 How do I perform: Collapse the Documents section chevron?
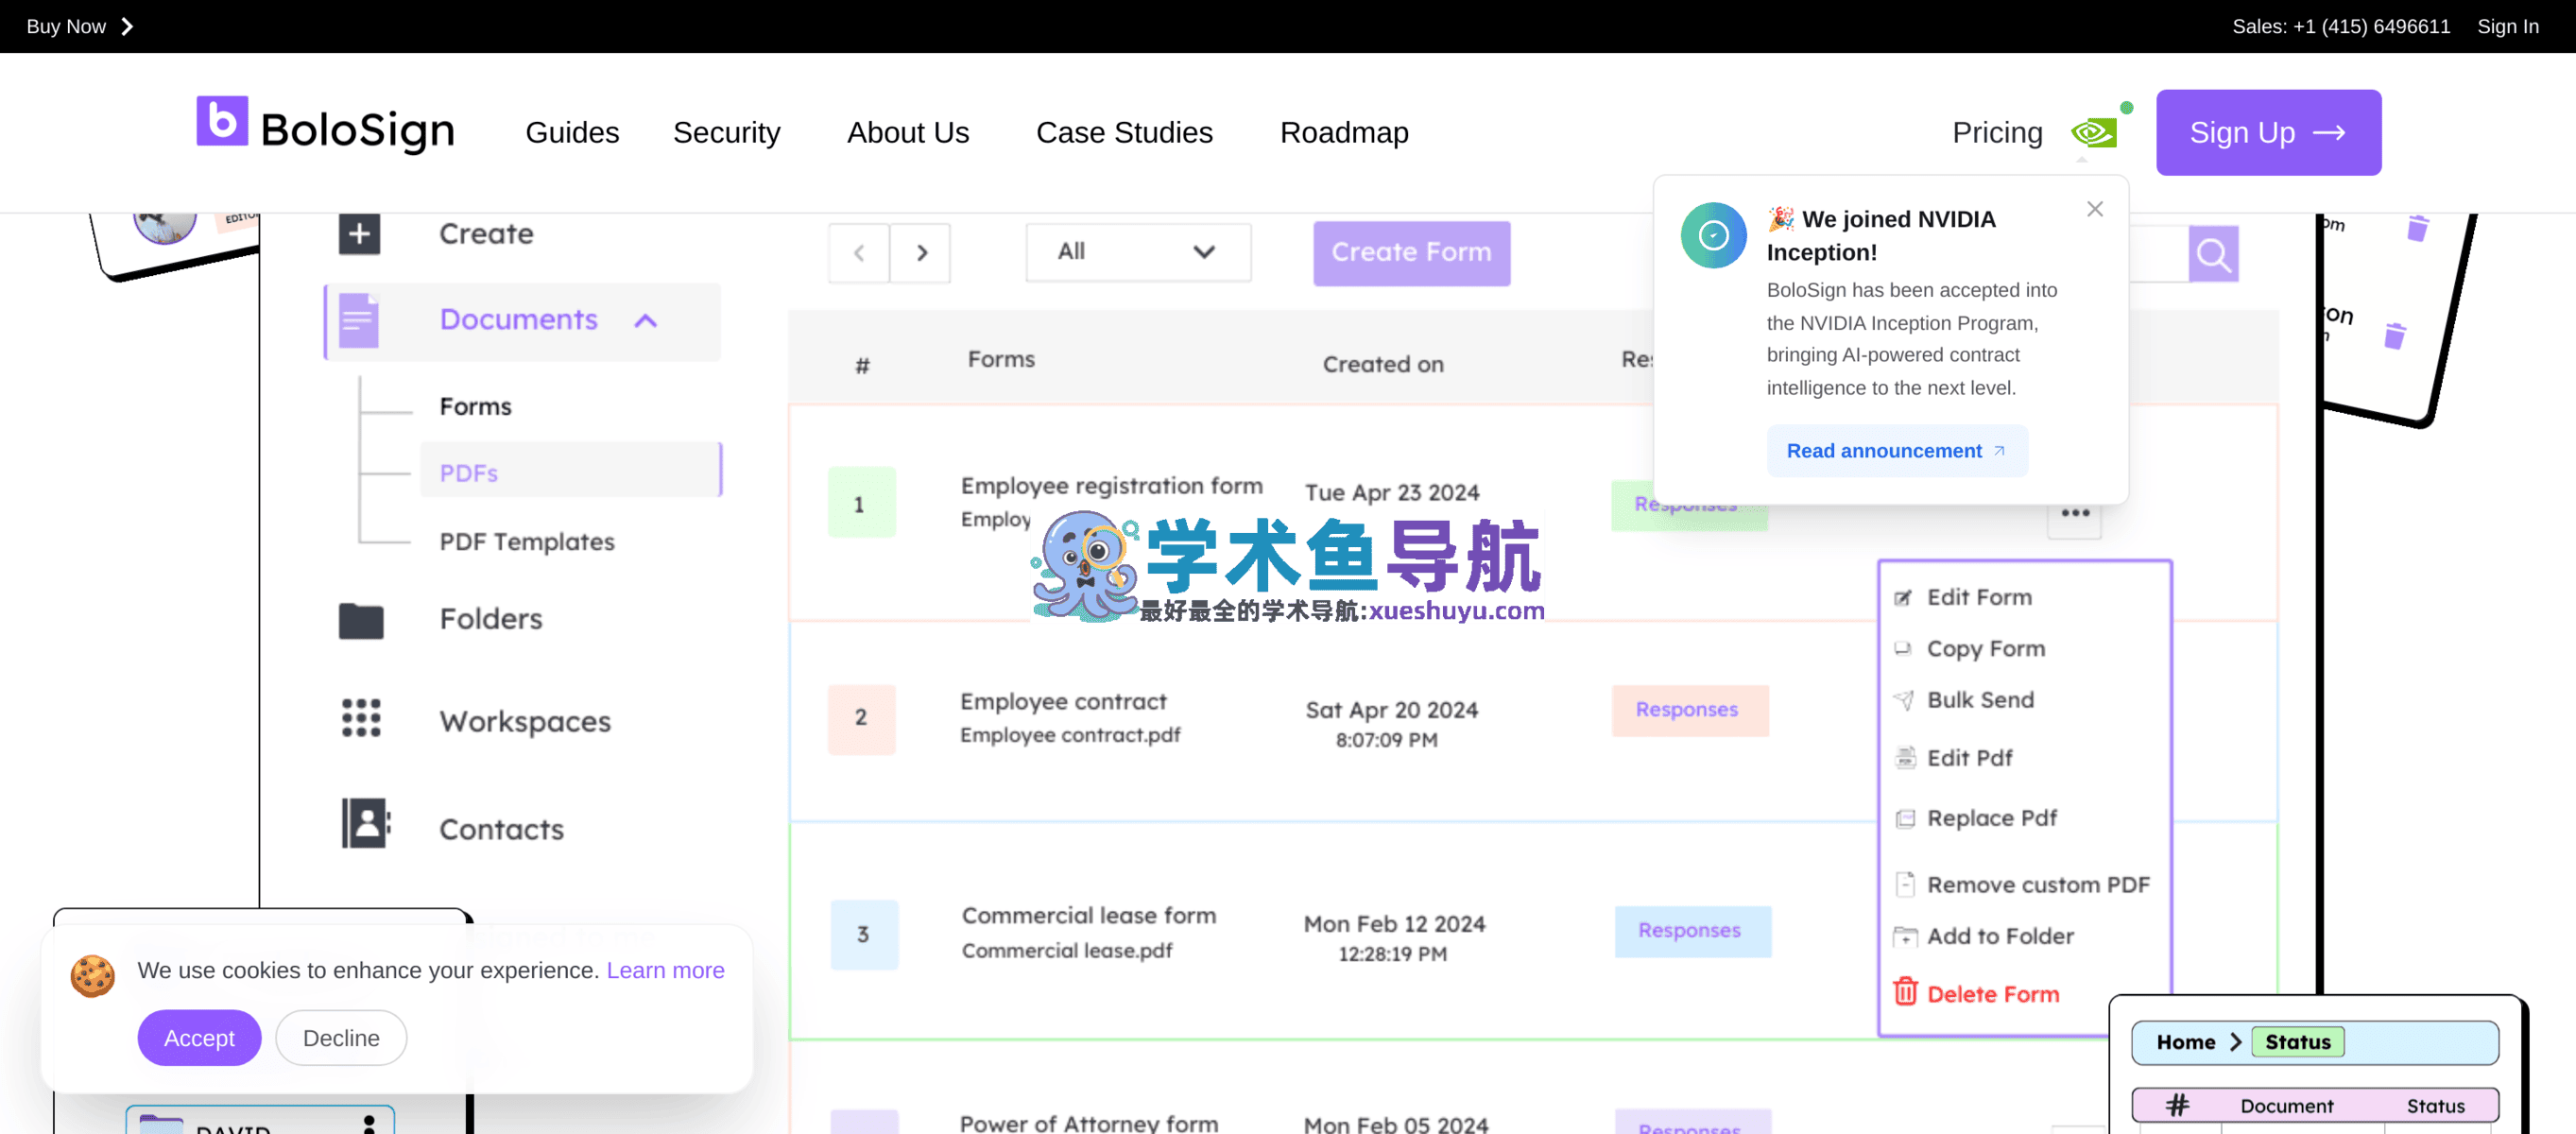click(x=646, y=321)
